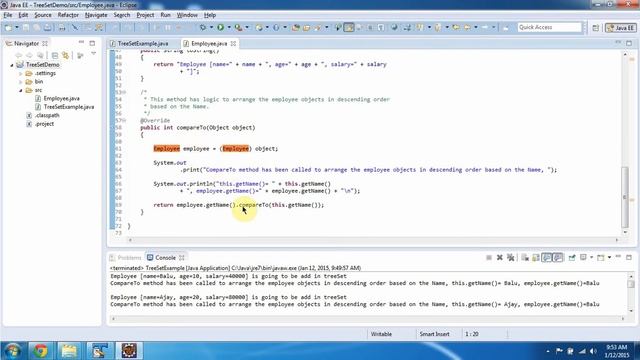
Task: Open the New file dropdown arrow
Action: (x=17, y=27)
